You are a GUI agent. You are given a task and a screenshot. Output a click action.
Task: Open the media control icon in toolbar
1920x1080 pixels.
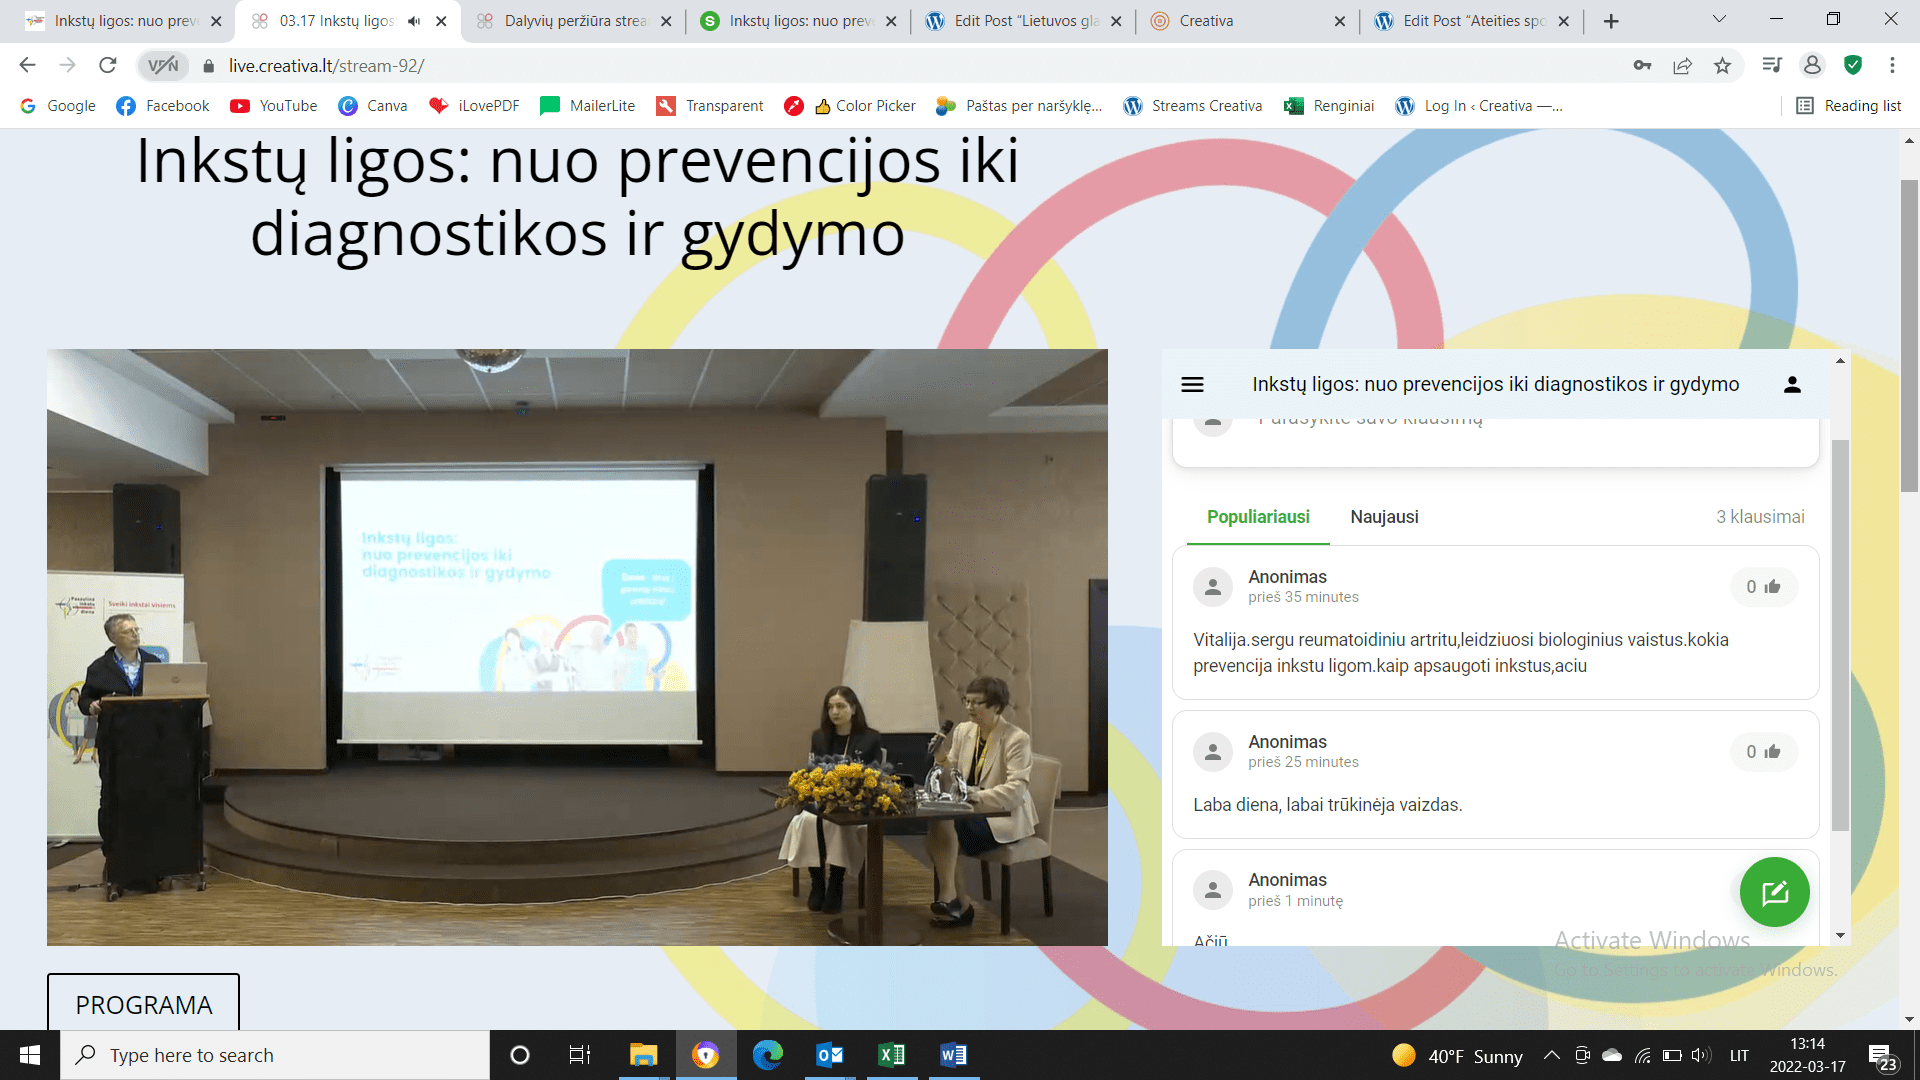[x=1772, y=66]
